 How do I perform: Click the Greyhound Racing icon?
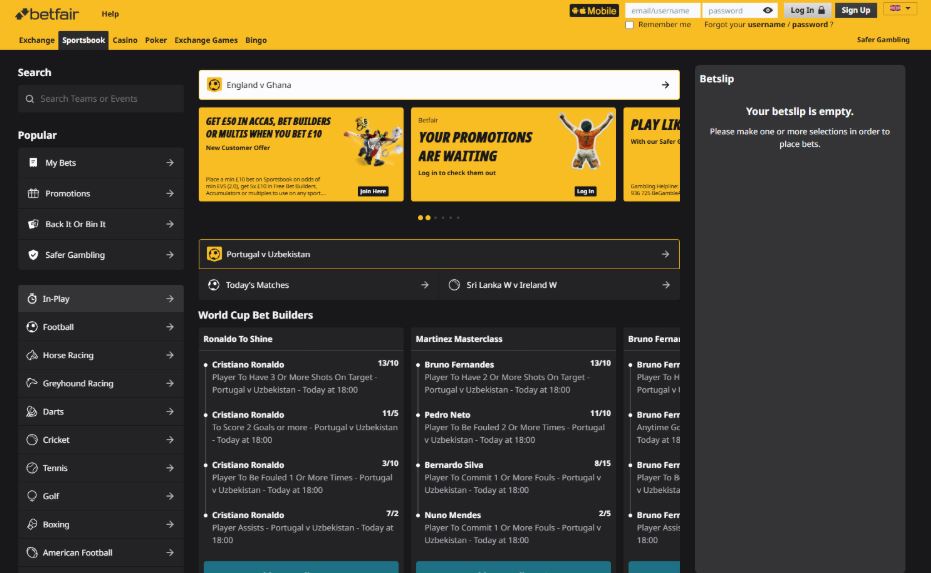(32, 383)
